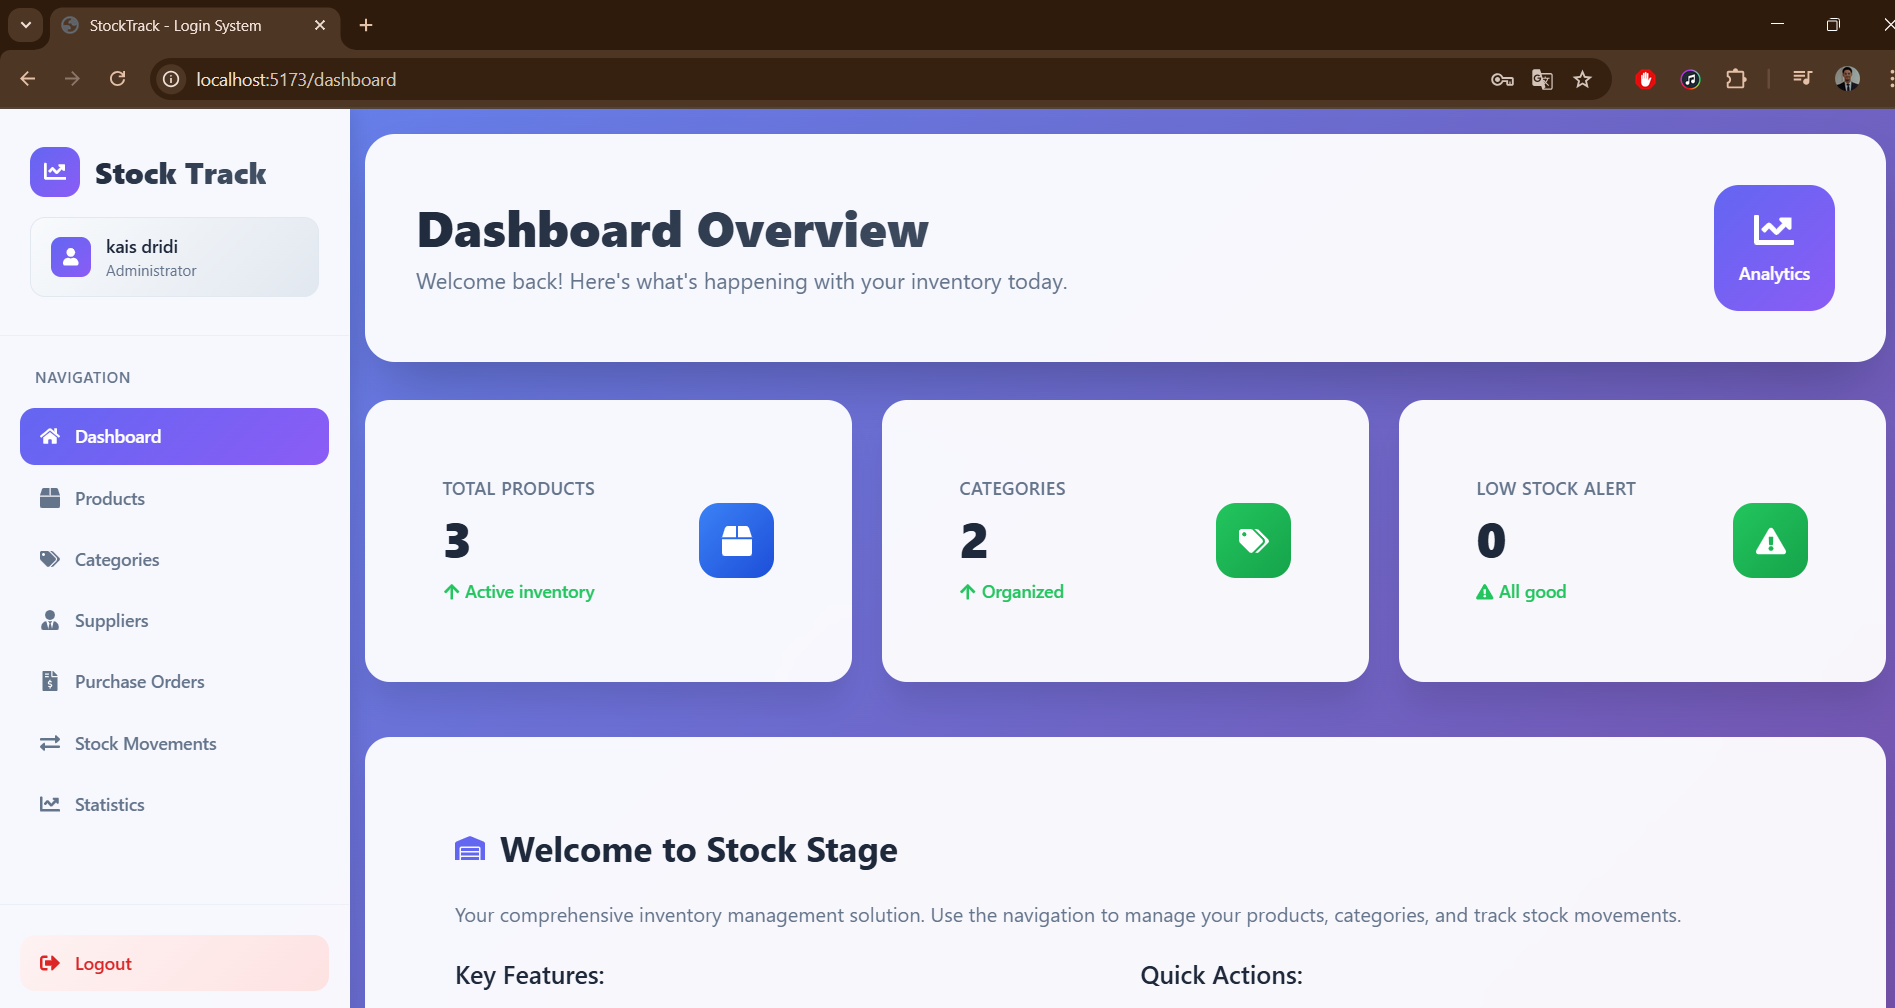
Task: Open the music note extension icon
Action: click(x=1690, y=79)
